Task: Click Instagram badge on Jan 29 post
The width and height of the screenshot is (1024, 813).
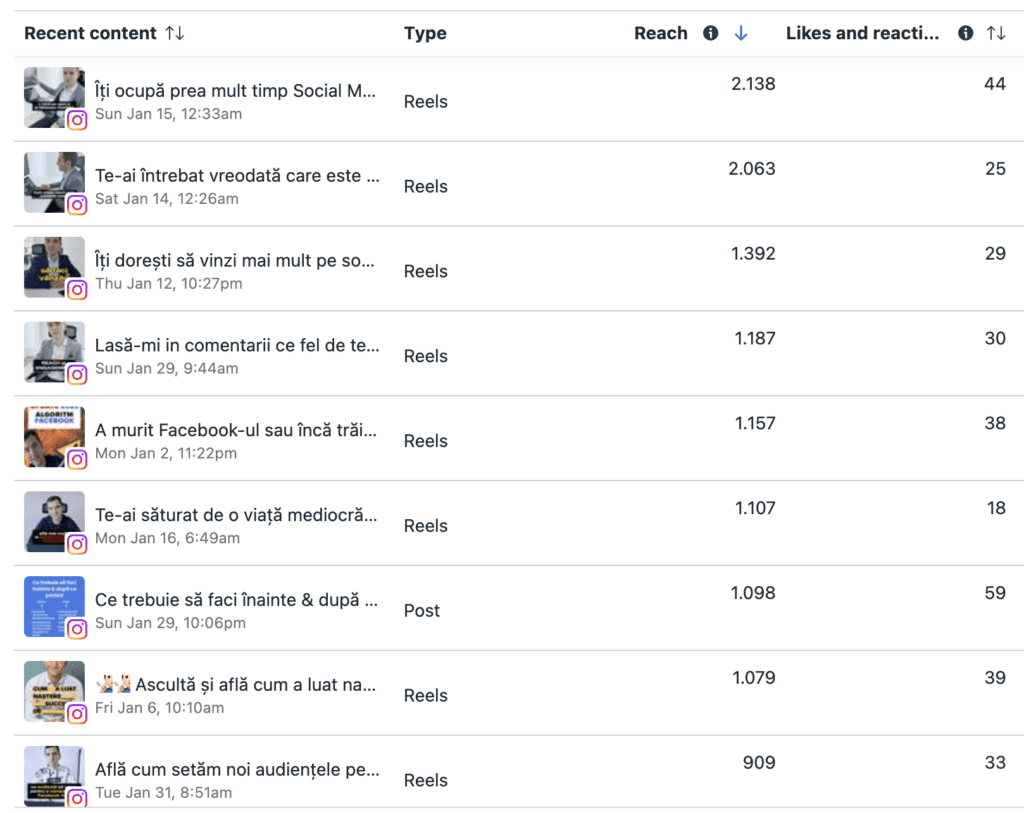Action: point(77,629)
